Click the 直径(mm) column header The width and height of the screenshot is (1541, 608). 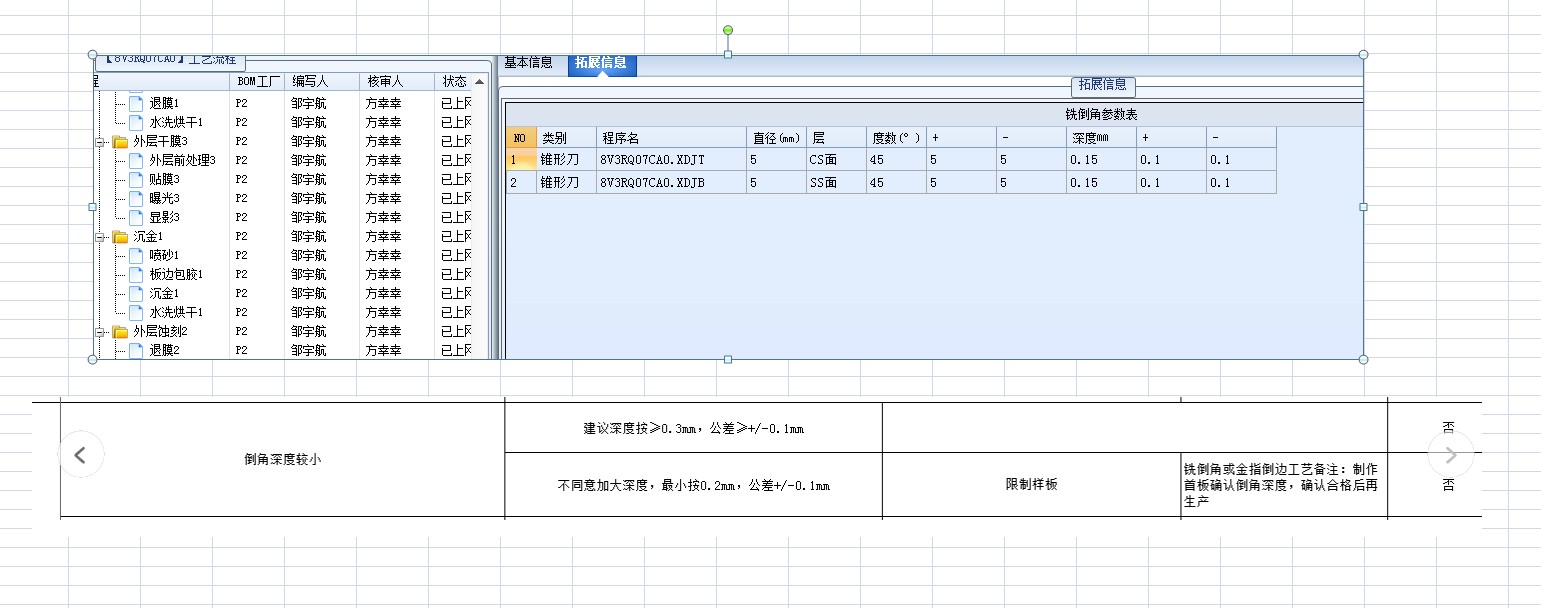pyautogui.click(x=776, y=137)
